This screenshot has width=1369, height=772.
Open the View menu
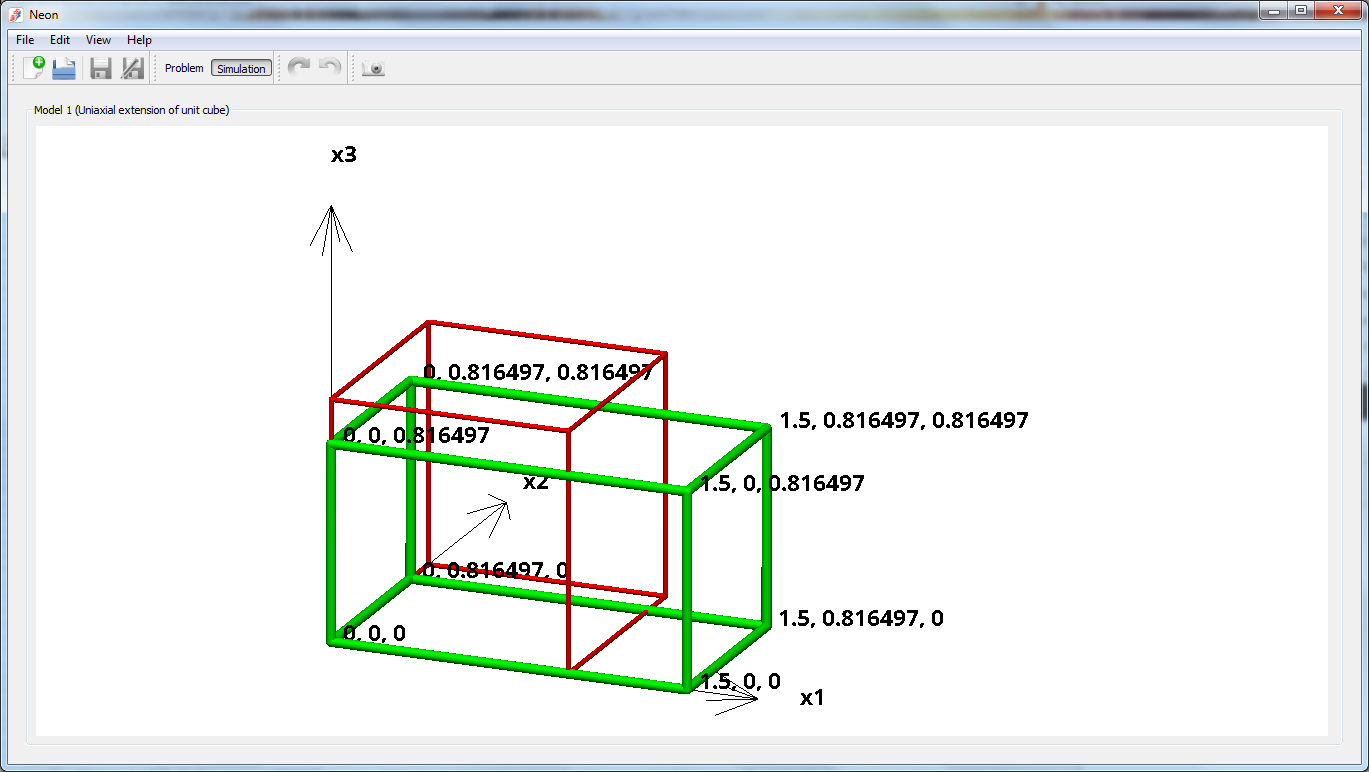coord(98,40)
